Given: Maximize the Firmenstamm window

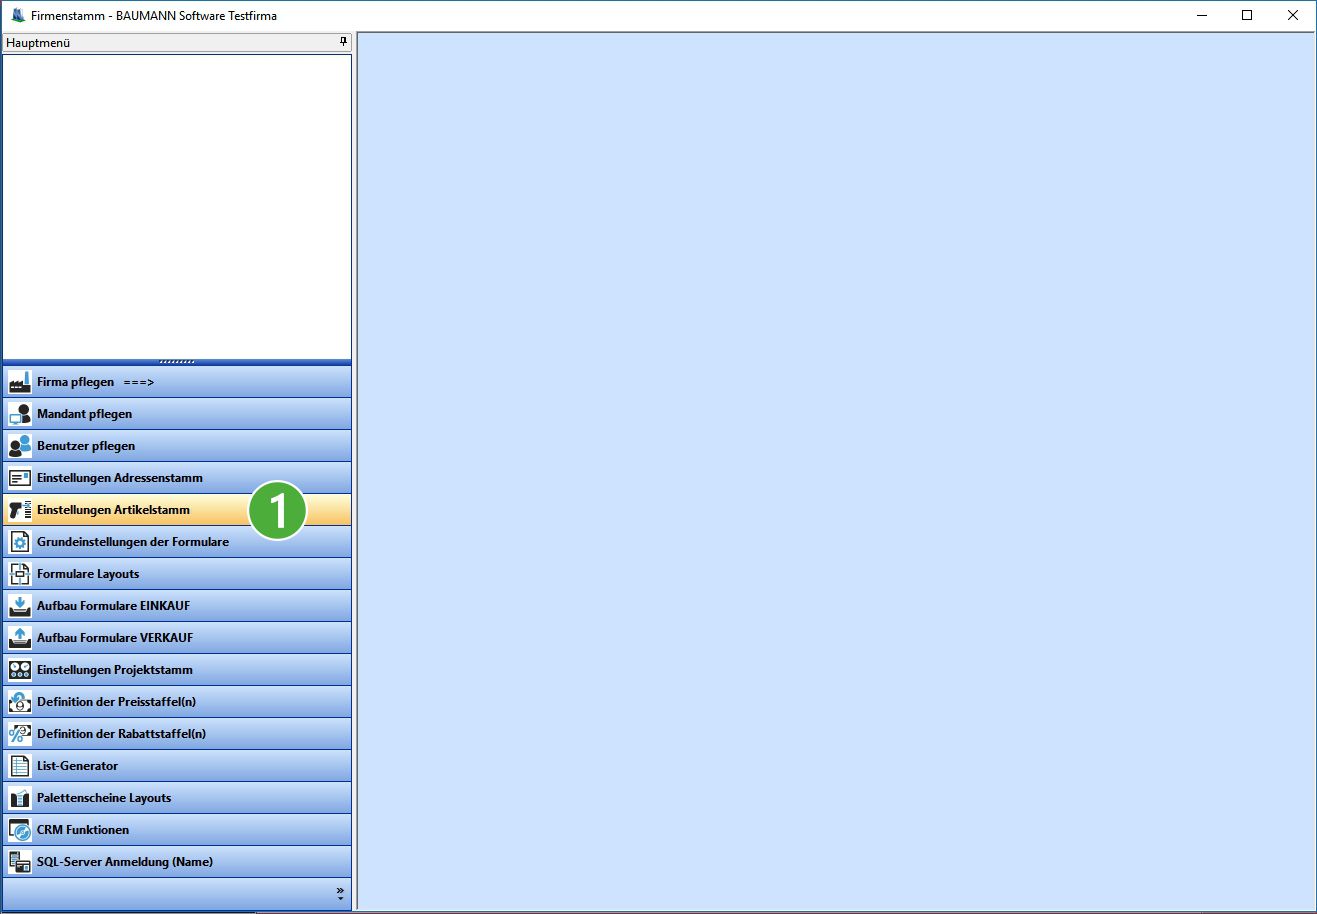Looking at the screenshot, I should click(1247, 15).
